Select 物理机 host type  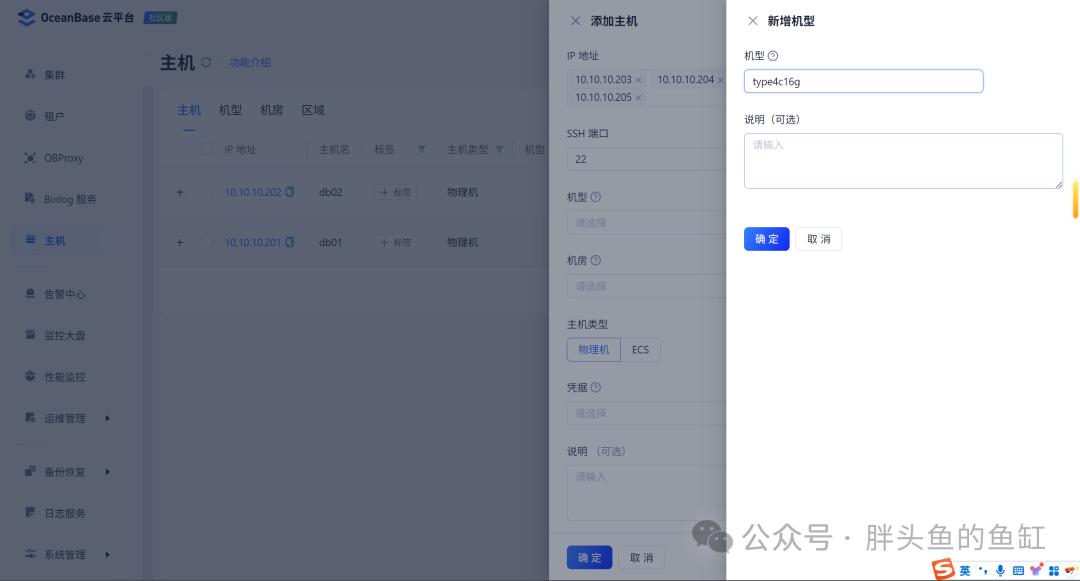pyautogui.click(x=594, y=350)
